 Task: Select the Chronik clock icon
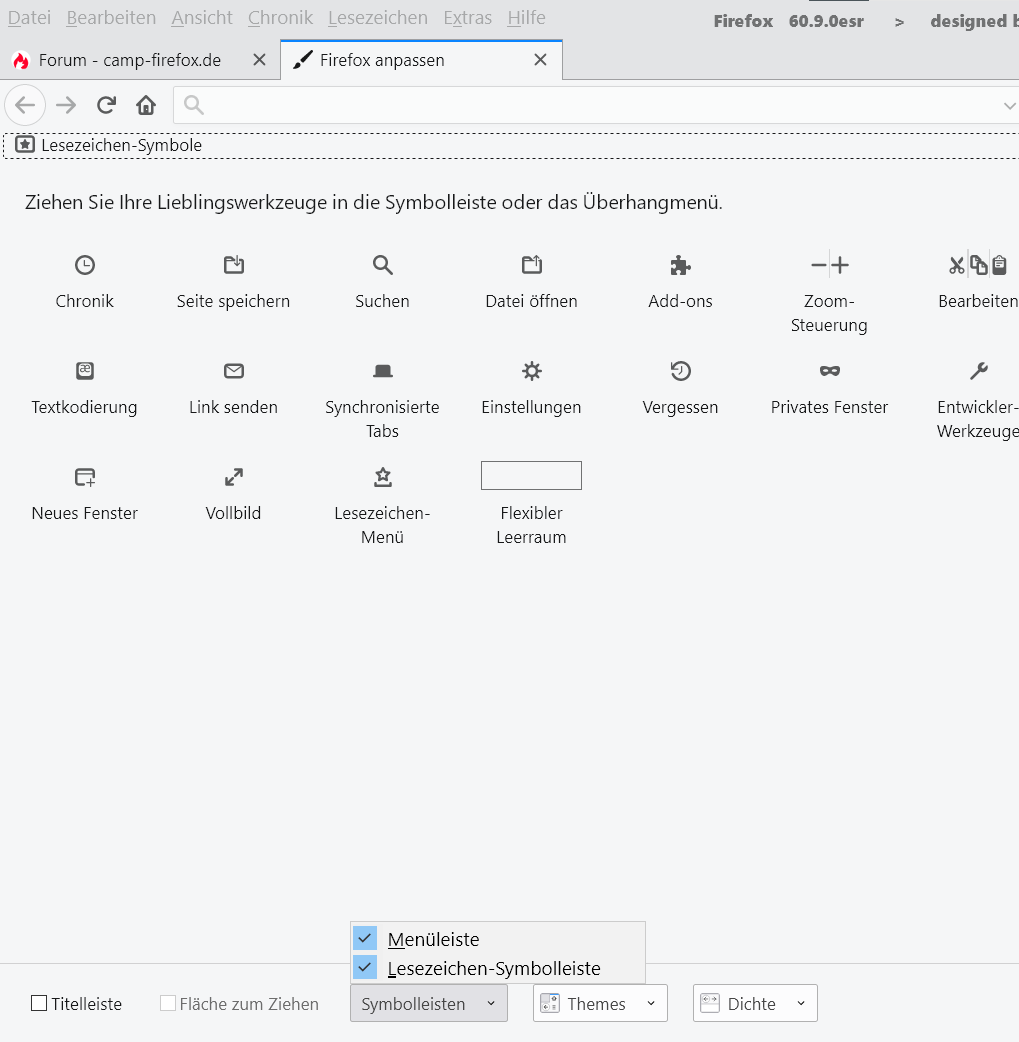(84, 265)
